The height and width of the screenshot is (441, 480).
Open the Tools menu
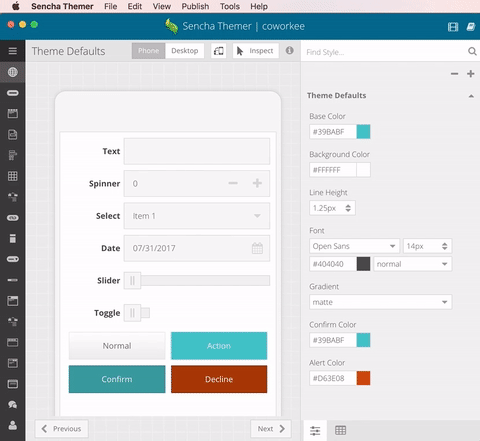pos(230,6)
